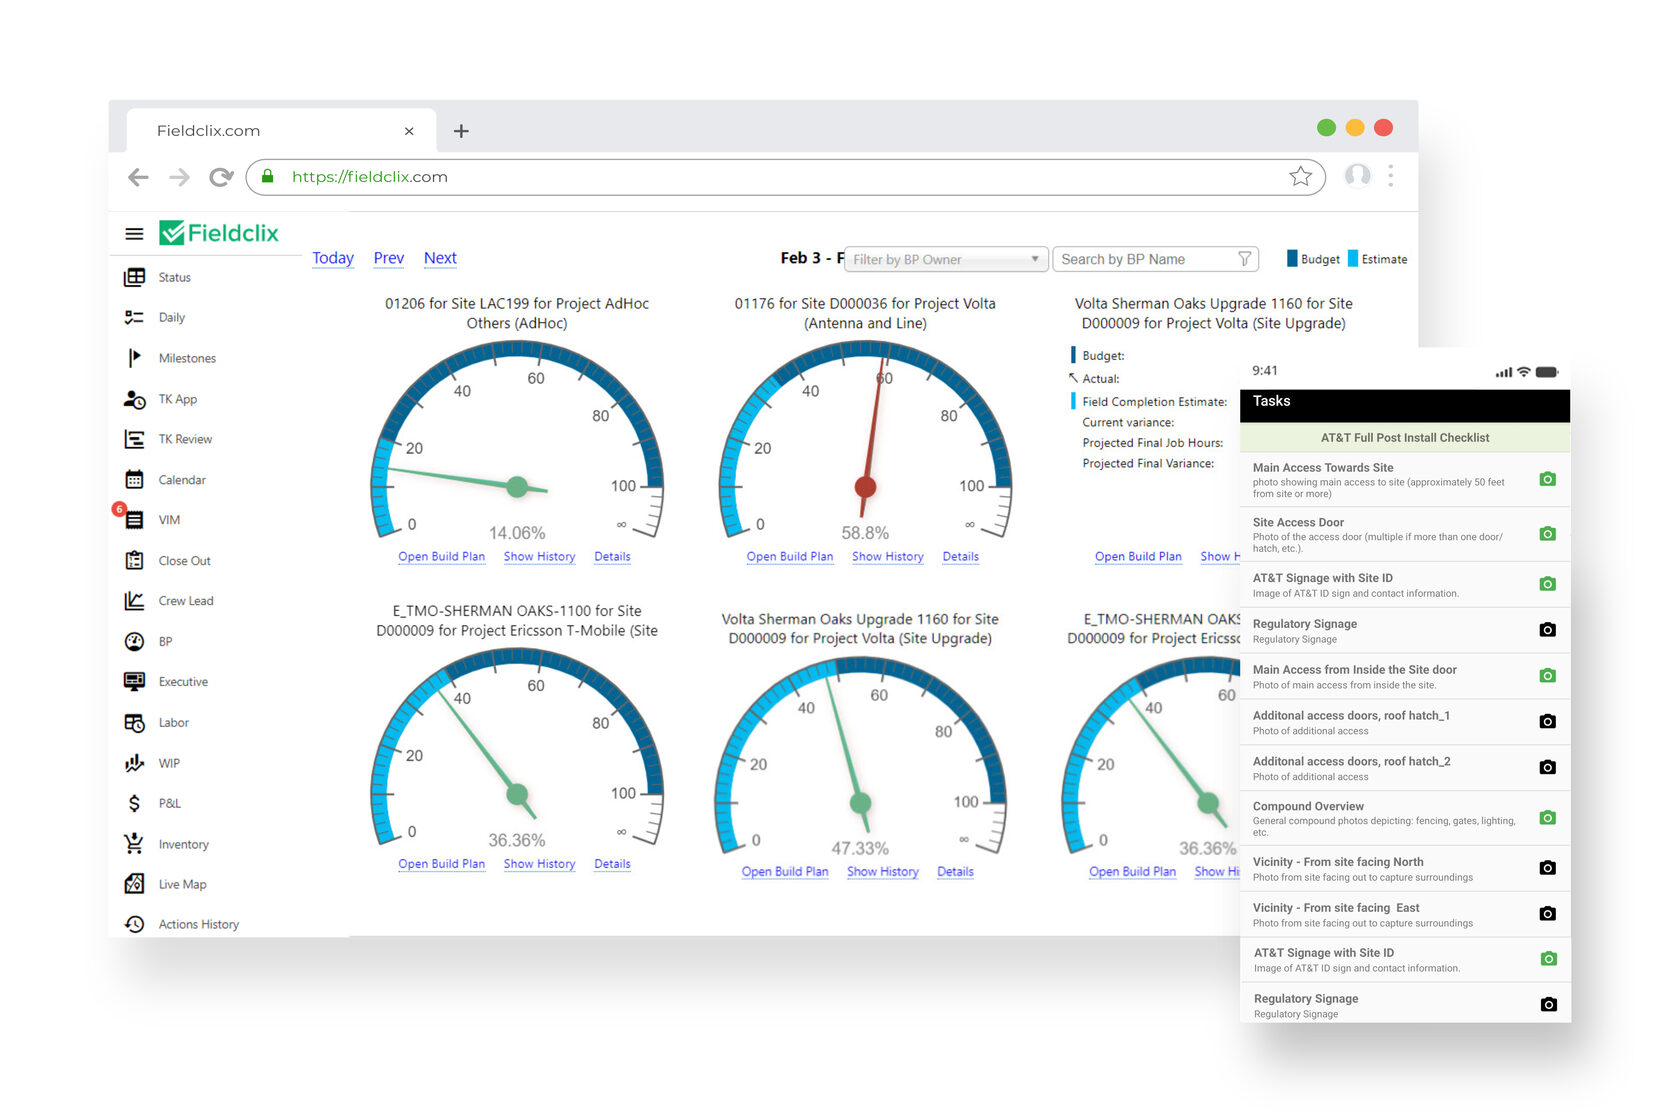The width and height of the screenshot is (1680, 1120).
Task: Tap camera icon for Regulatory Signage task
Action: pyautogui.click(x=1547, y=630)
